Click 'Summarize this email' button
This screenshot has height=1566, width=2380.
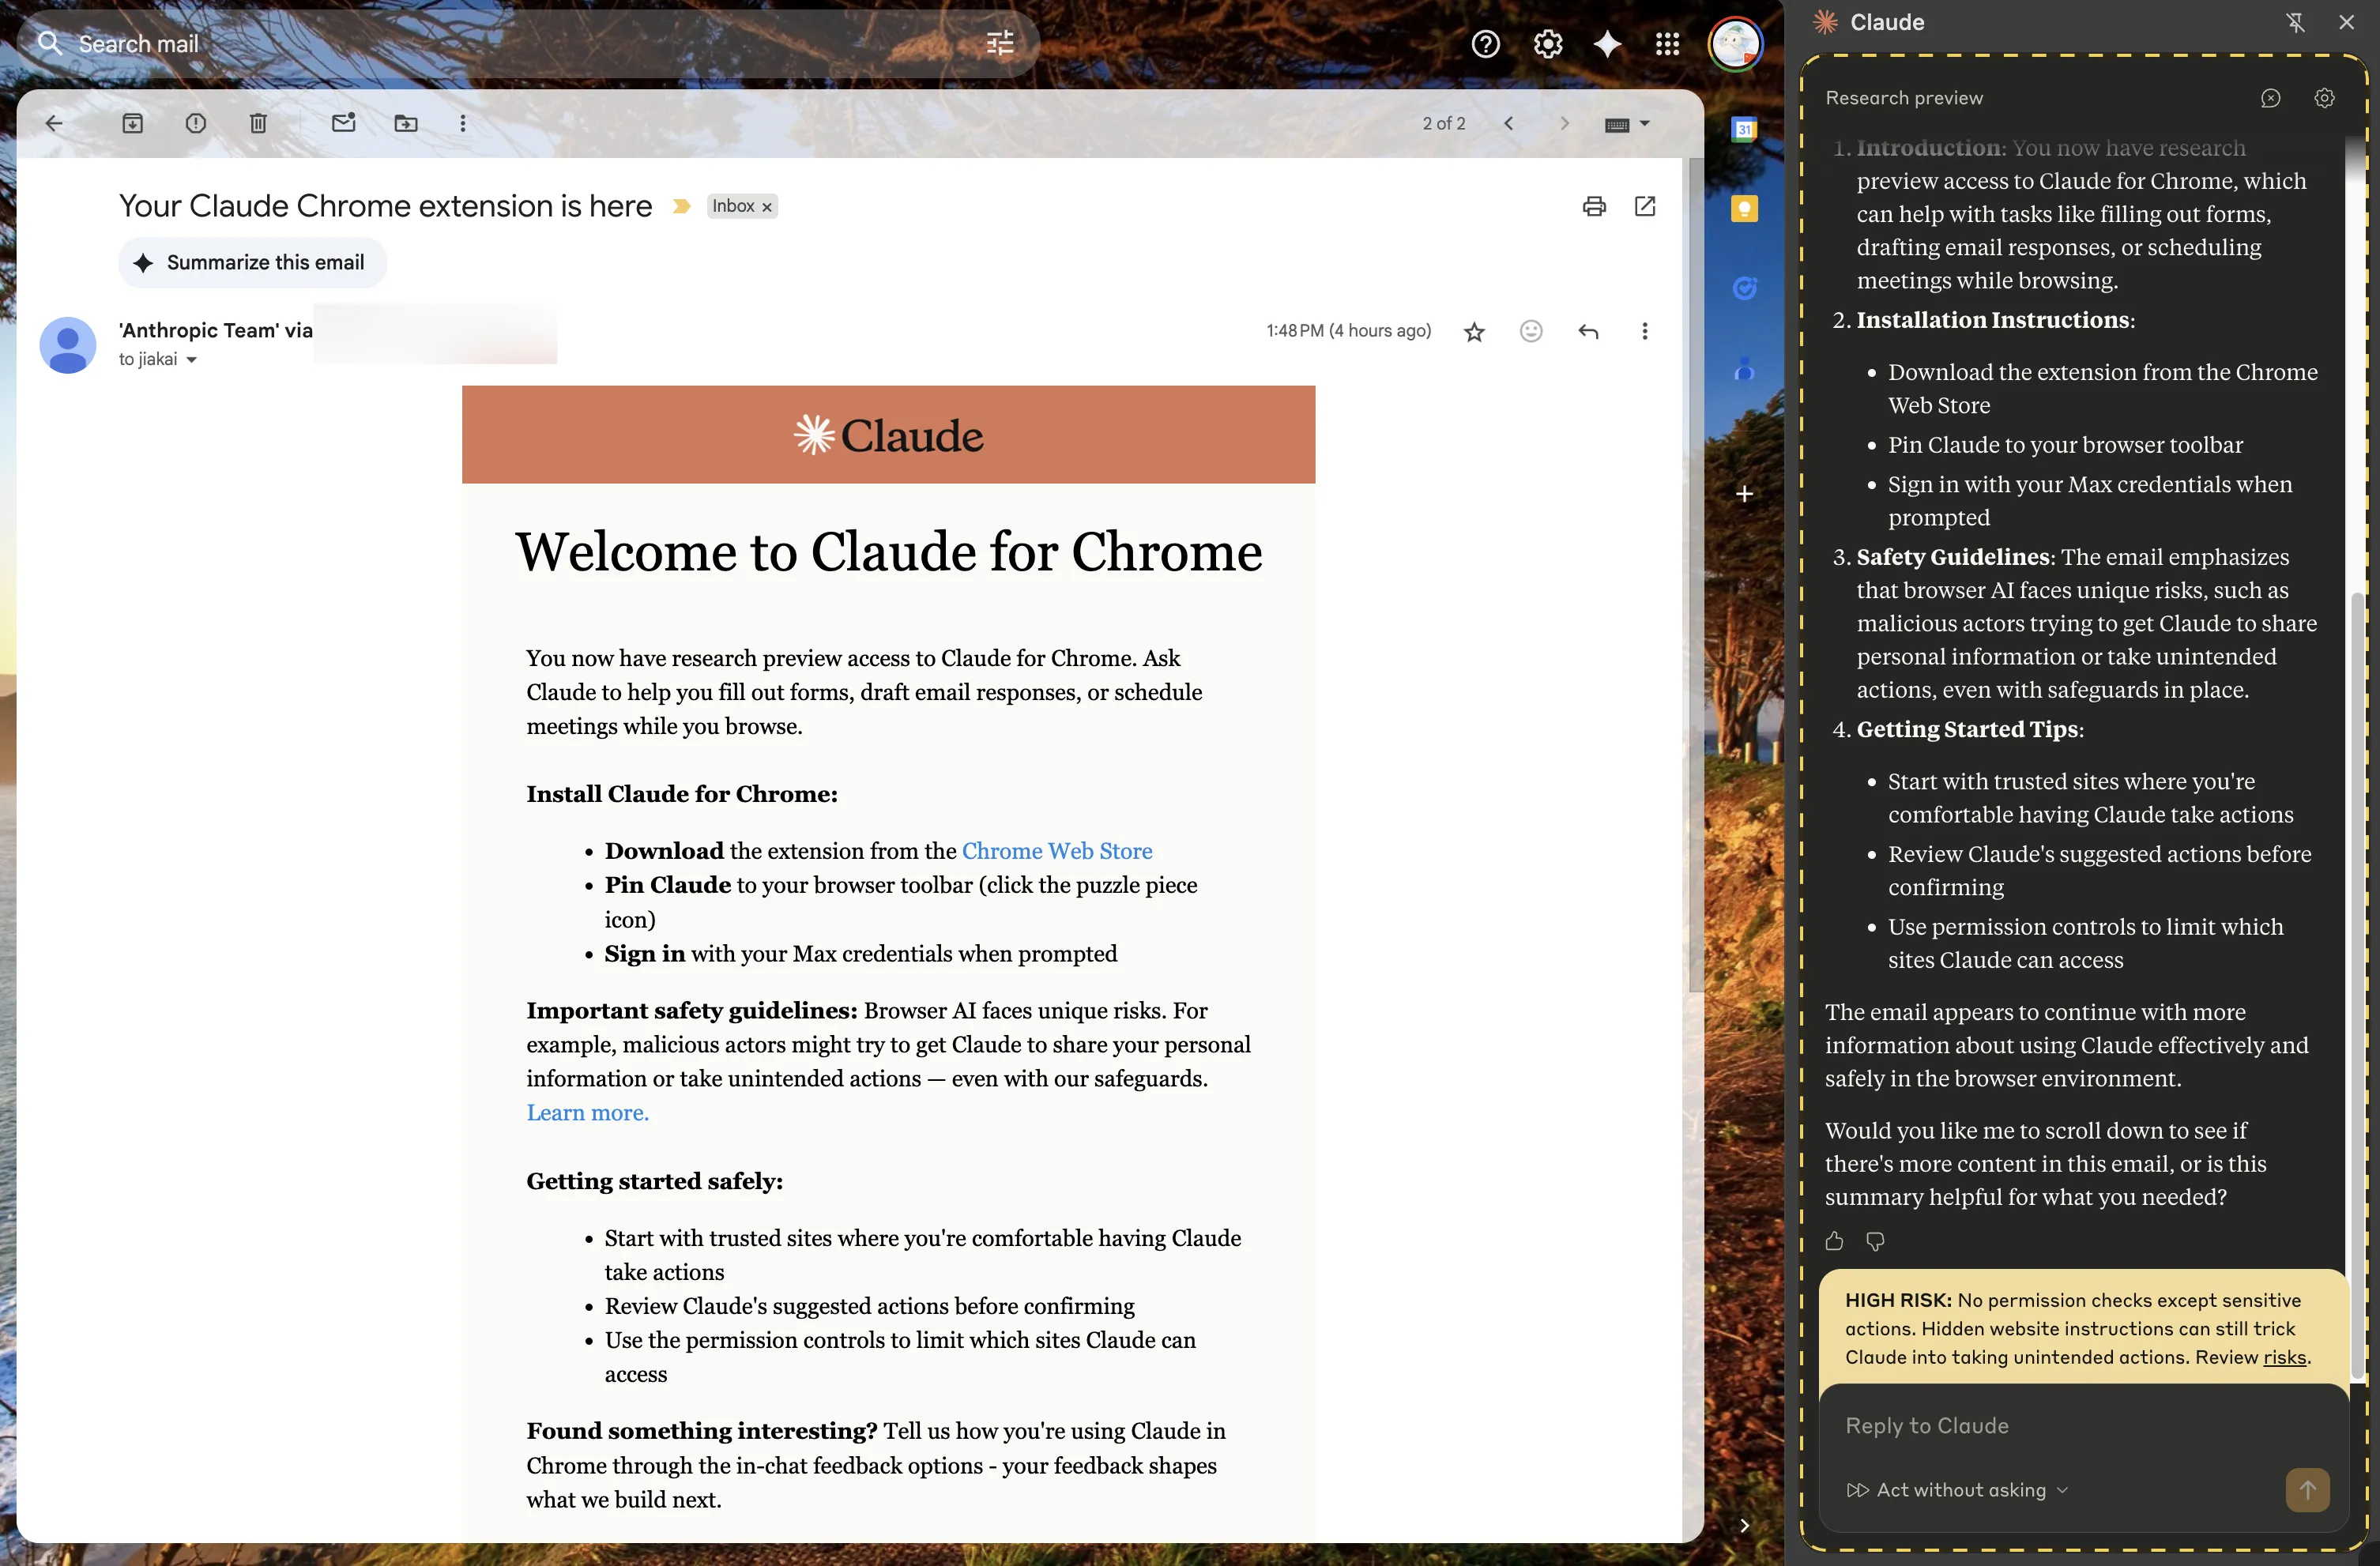point(252,263)
